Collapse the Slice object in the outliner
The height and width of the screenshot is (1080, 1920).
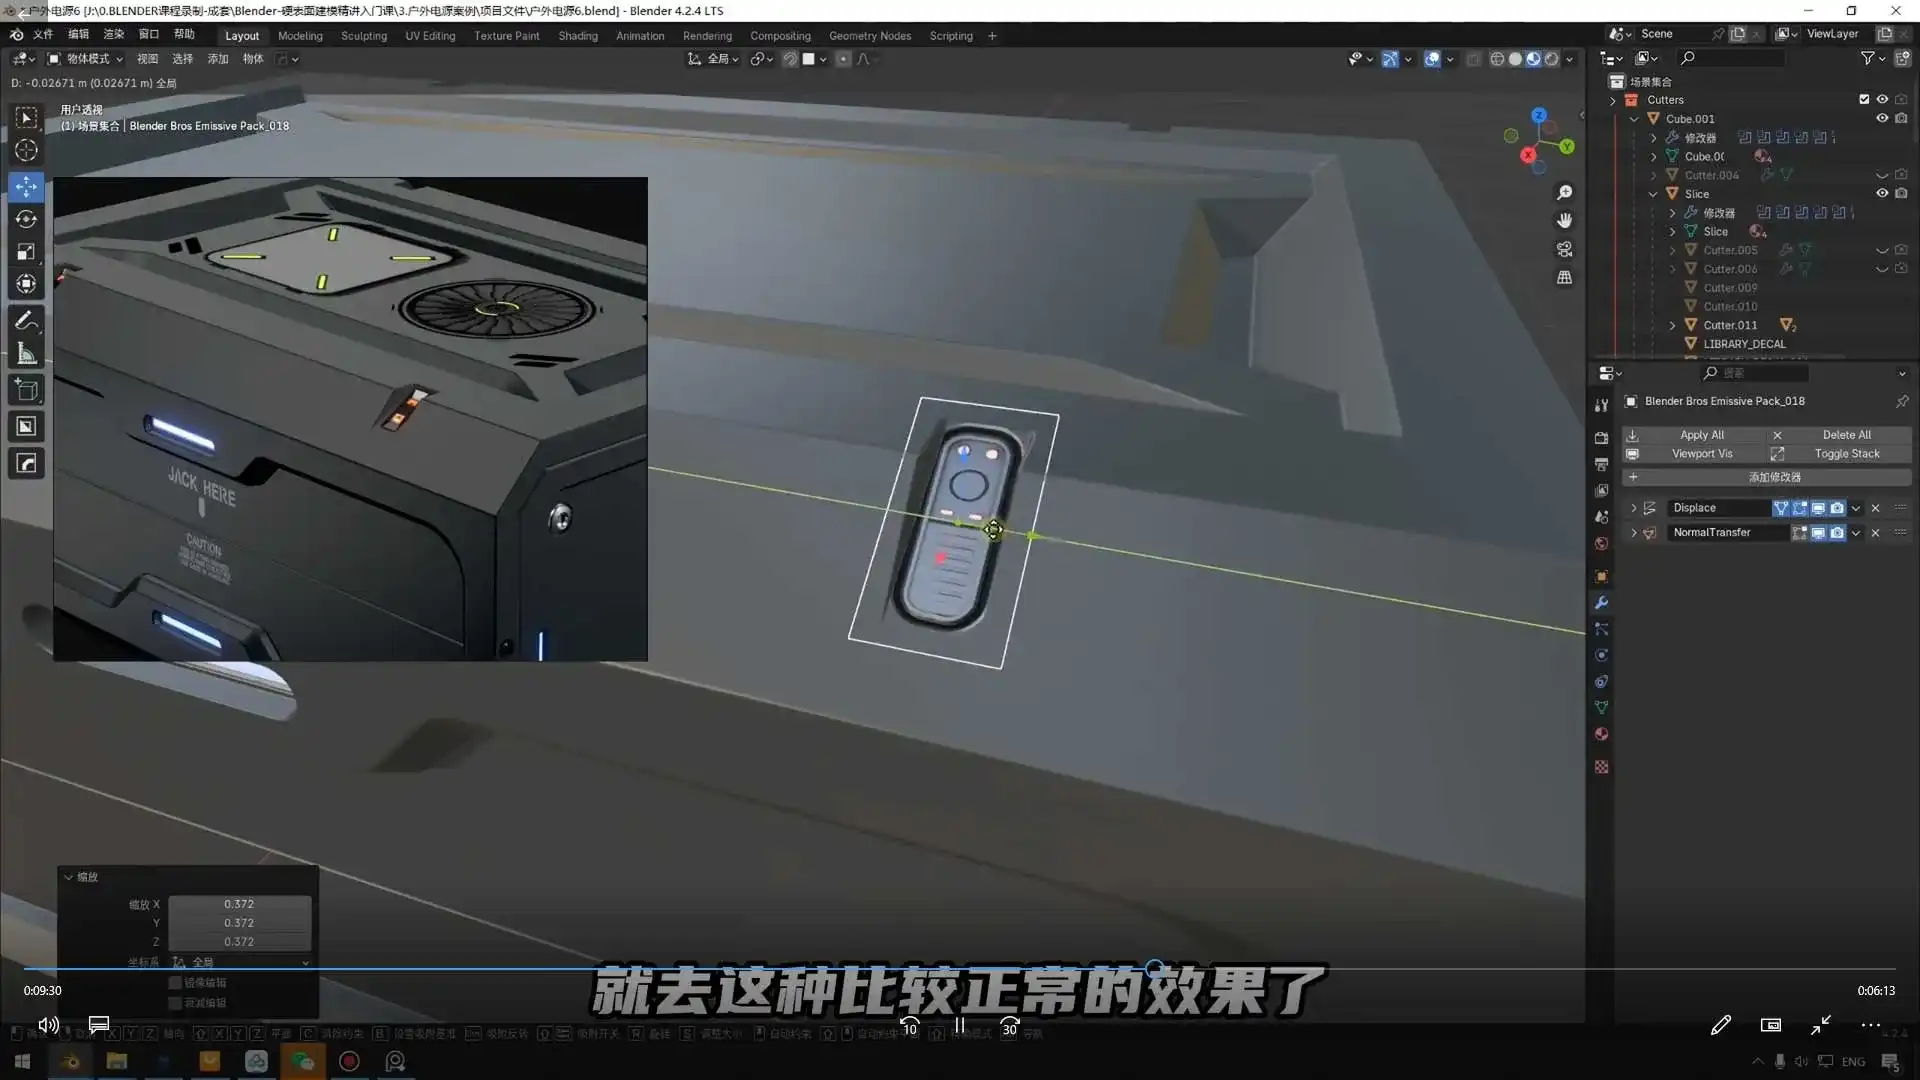1653,193
